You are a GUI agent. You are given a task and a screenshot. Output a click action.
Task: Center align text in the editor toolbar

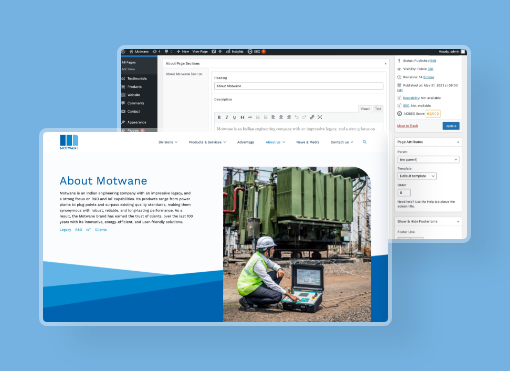(281, 117)
